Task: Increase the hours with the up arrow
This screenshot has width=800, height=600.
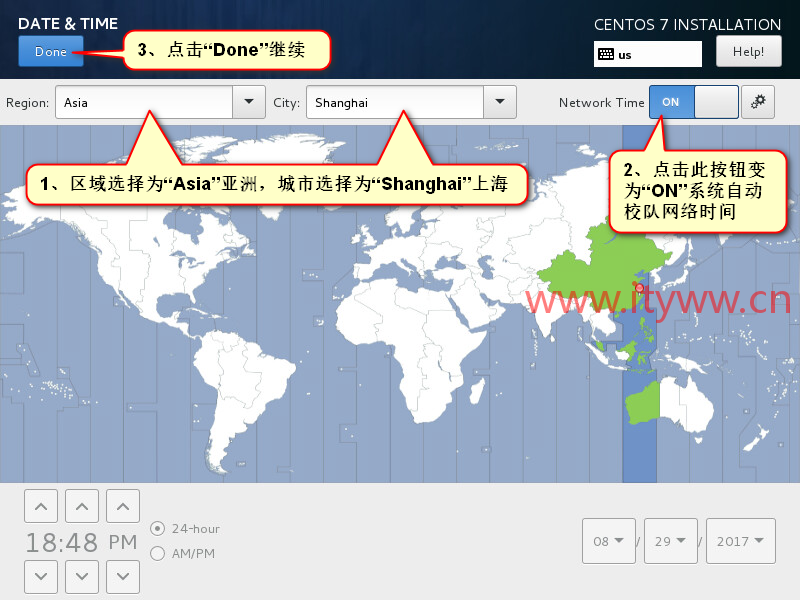Action: pyautogui.click(x=41, y=506)
